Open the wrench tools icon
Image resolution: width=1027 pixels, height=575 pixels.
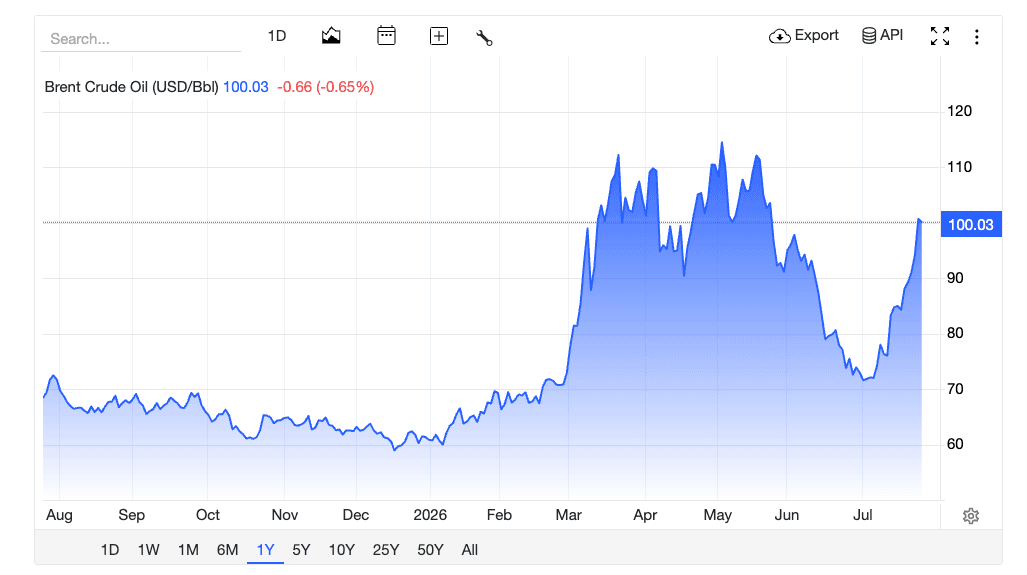point(484,38)
